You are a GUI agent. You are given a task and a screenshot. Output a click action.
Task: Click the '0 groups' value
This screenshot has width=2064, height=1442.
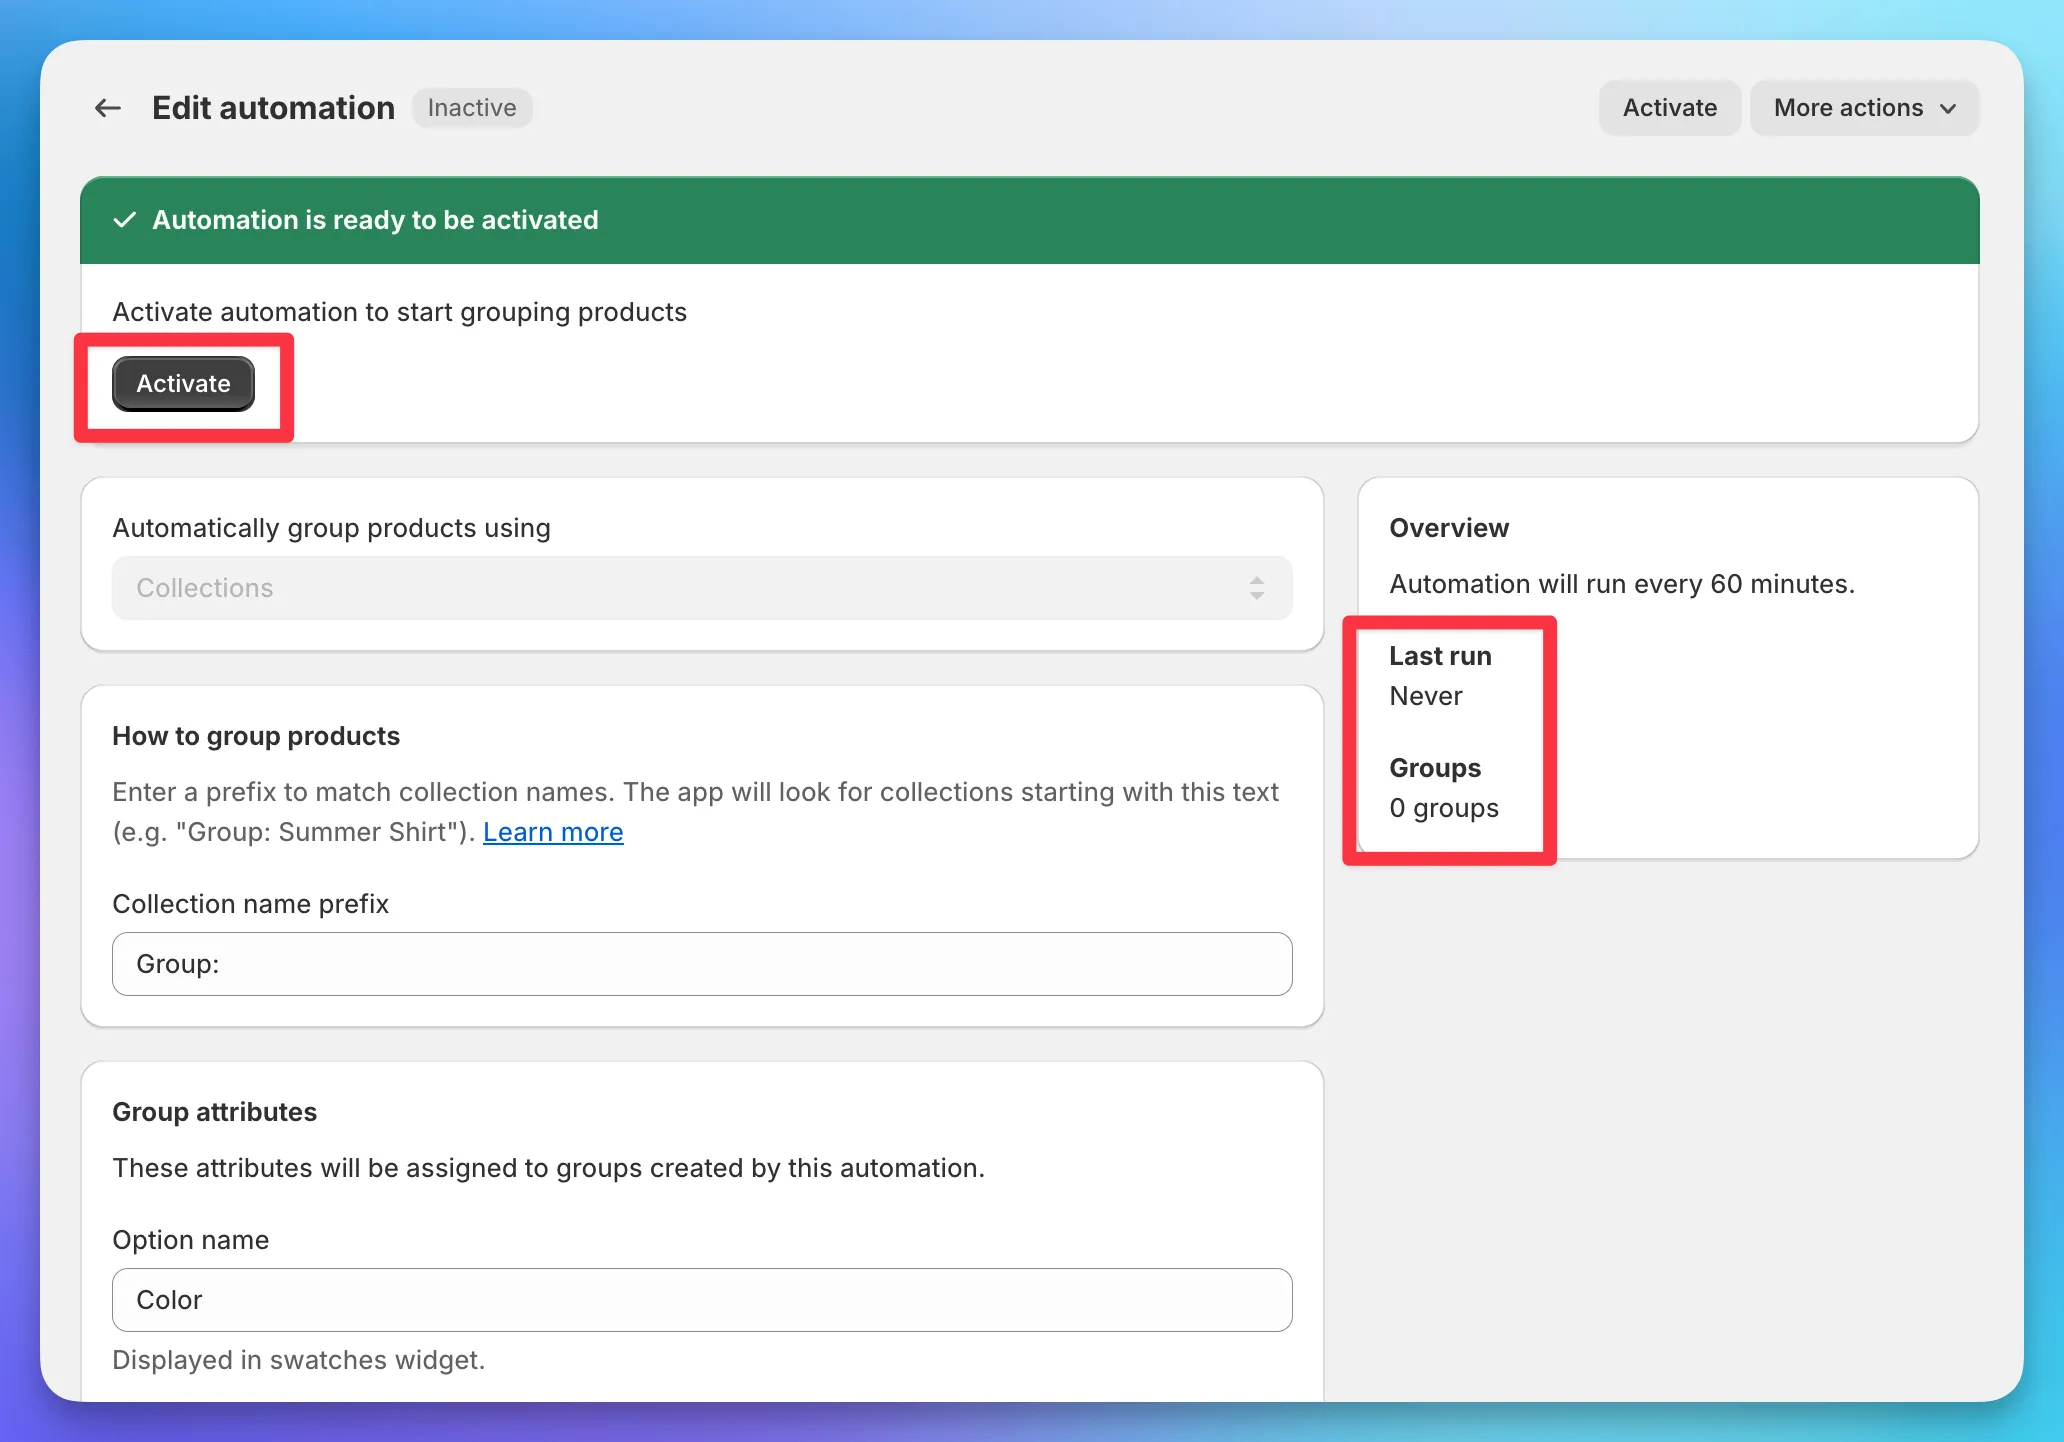click(1444, 808)
